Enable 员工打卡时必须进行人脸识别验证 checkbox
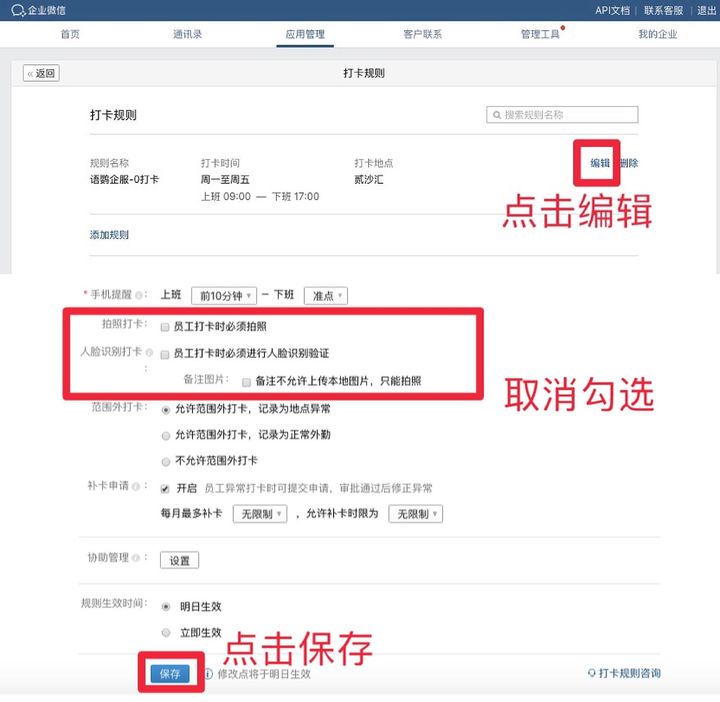The image size is (720, 702). [x=165, y=354]
